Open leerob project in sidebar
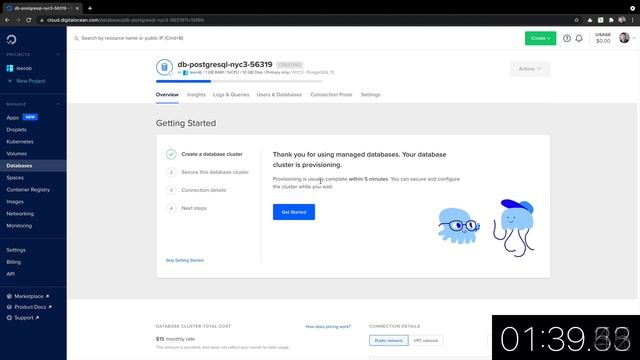 tap(24, 68)
